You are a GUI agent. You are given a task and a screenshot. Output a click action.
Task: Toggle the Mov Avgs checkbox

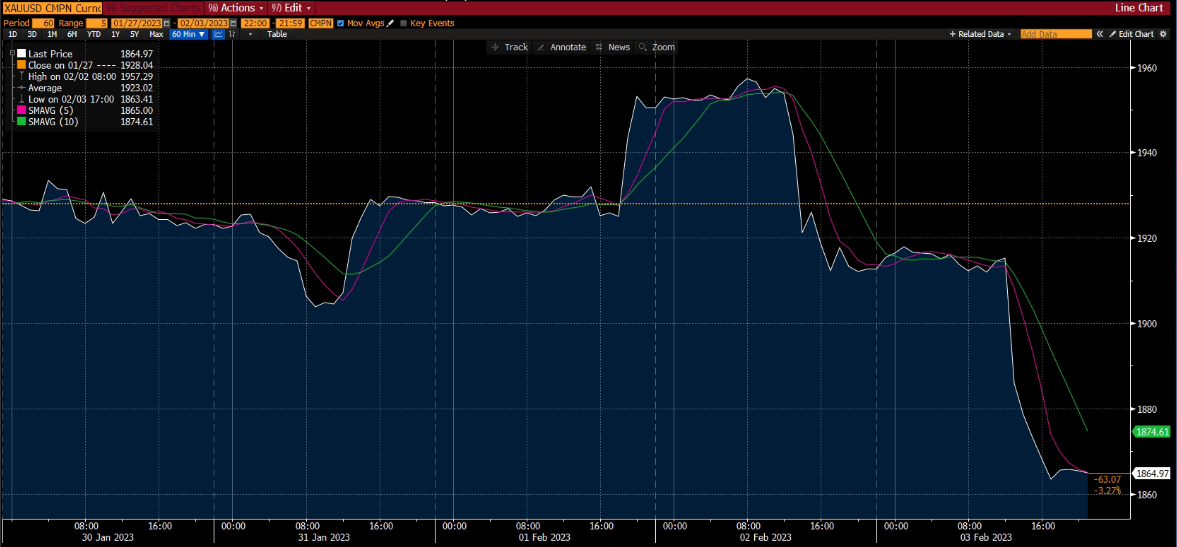click(x=341, y=22)
